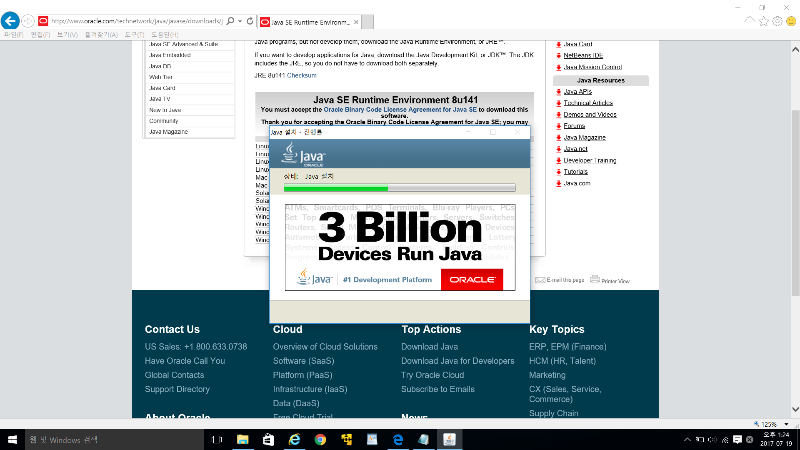Open Windows Store taskbar icon
The image size is (800, 450).
tap(268, 439)
